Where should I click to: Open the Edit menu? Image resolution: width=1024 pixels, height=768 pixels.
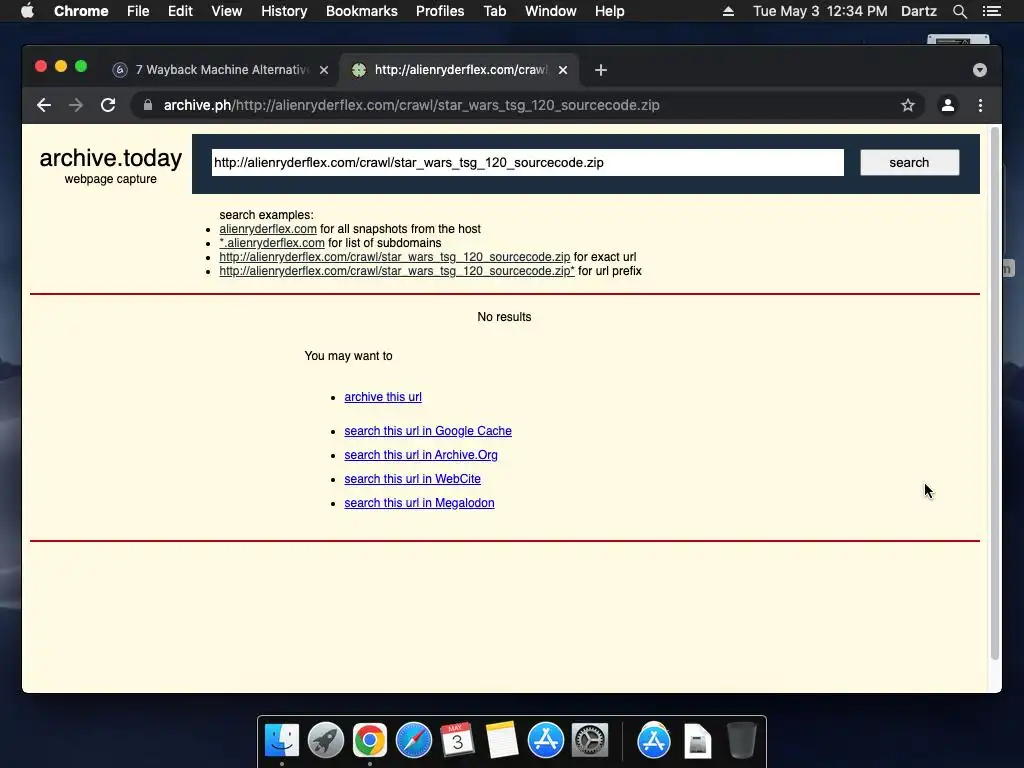180,11
